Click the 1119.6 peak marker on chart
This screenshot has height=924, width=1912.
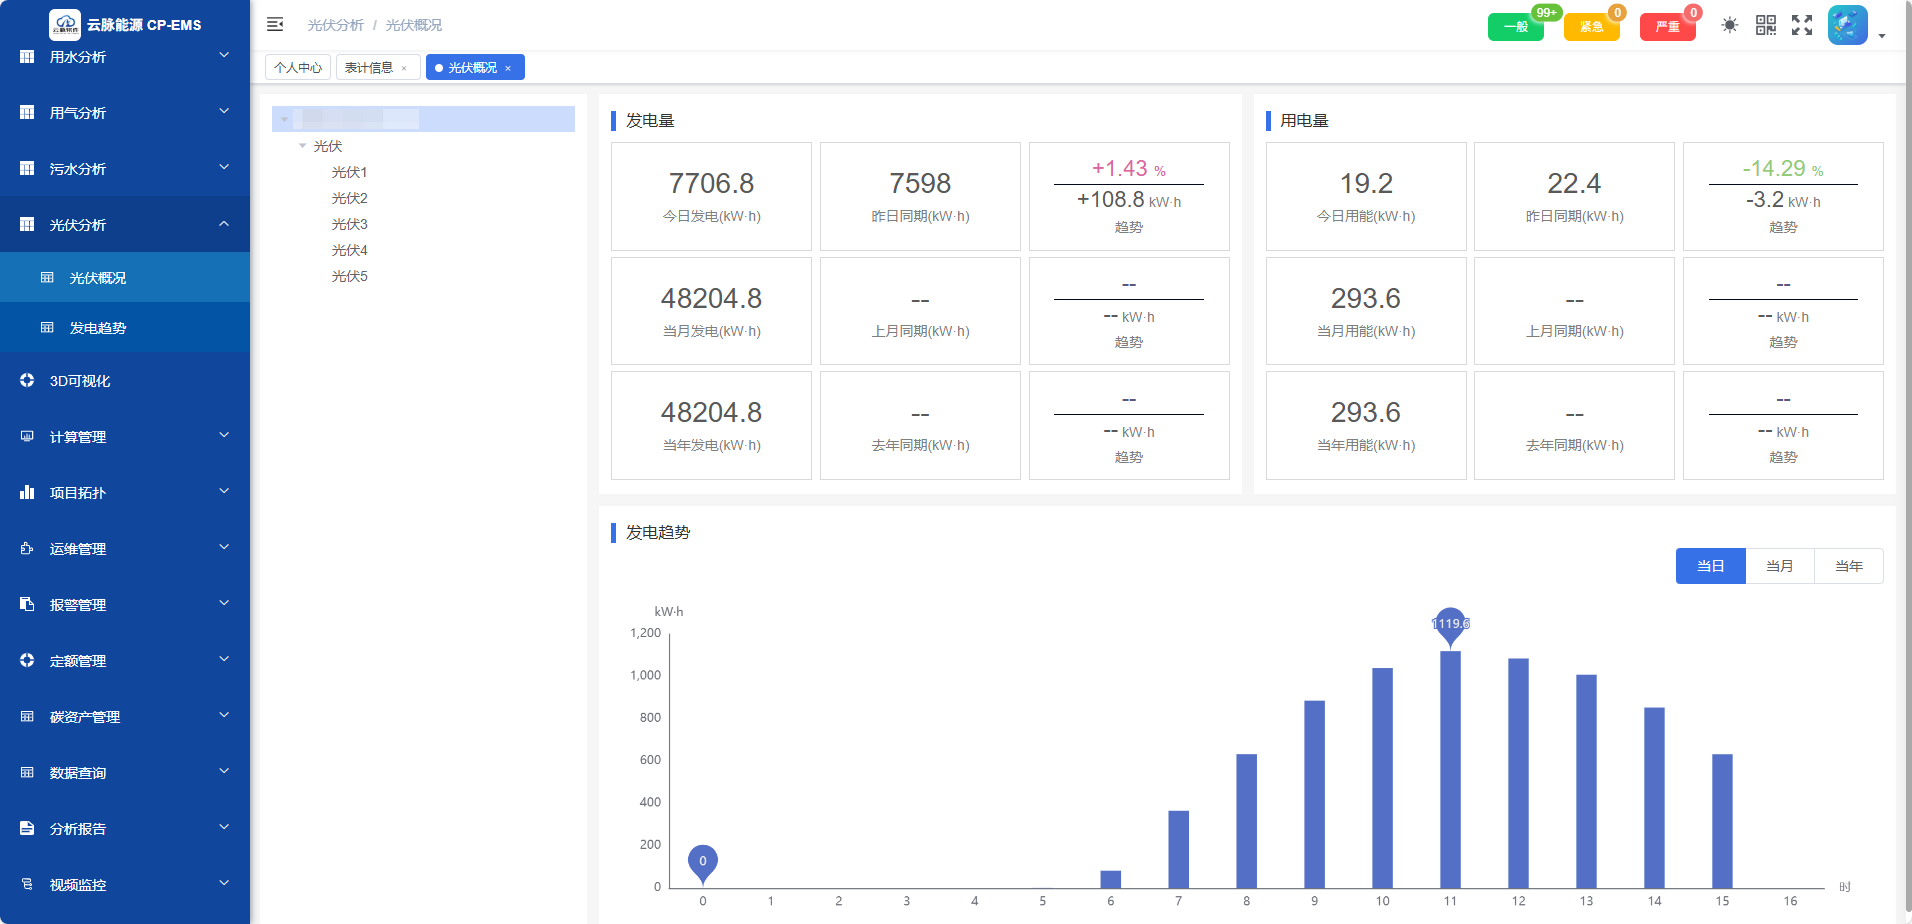(1450, 624)
